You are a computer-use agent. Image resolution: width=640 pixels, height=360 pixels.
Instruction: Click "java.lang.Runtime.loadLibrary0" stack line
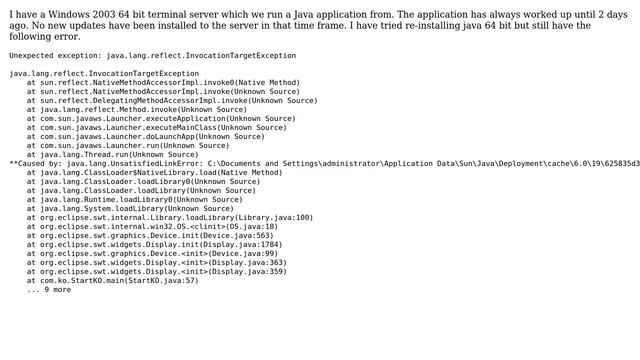[135, 199]
